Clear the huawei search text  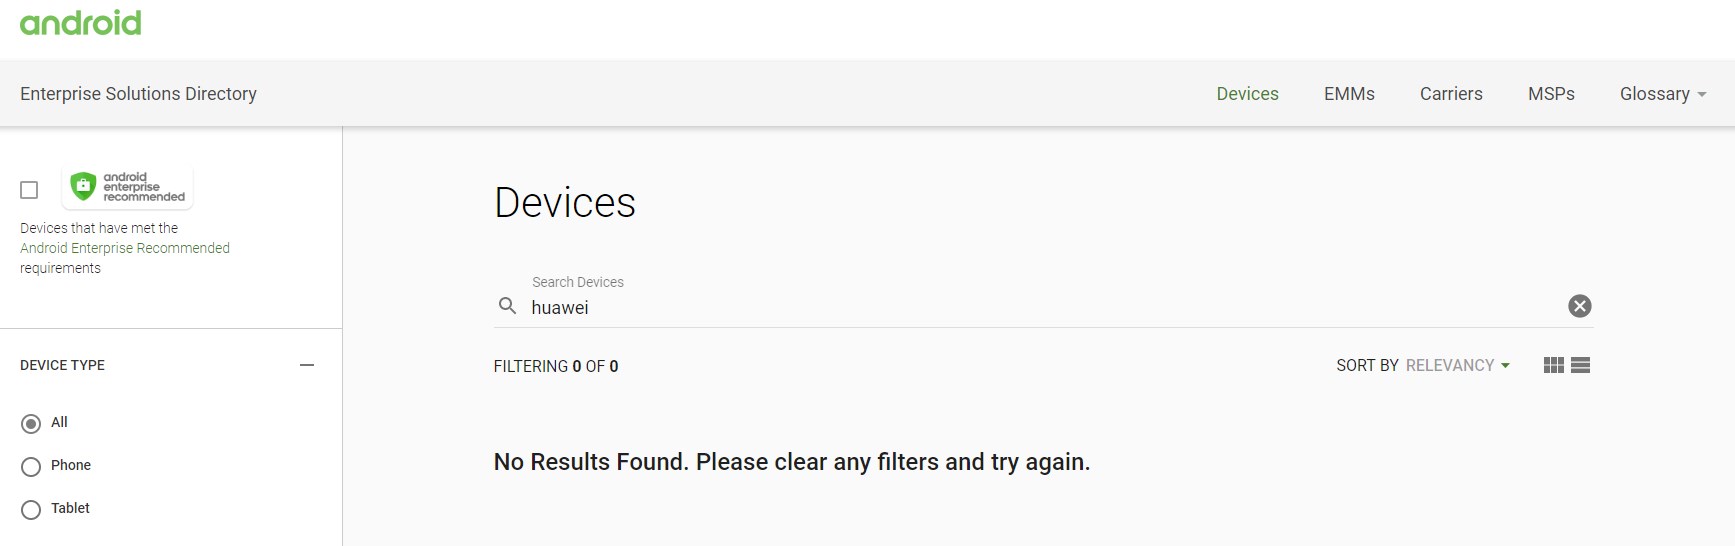click(1579, 306)
